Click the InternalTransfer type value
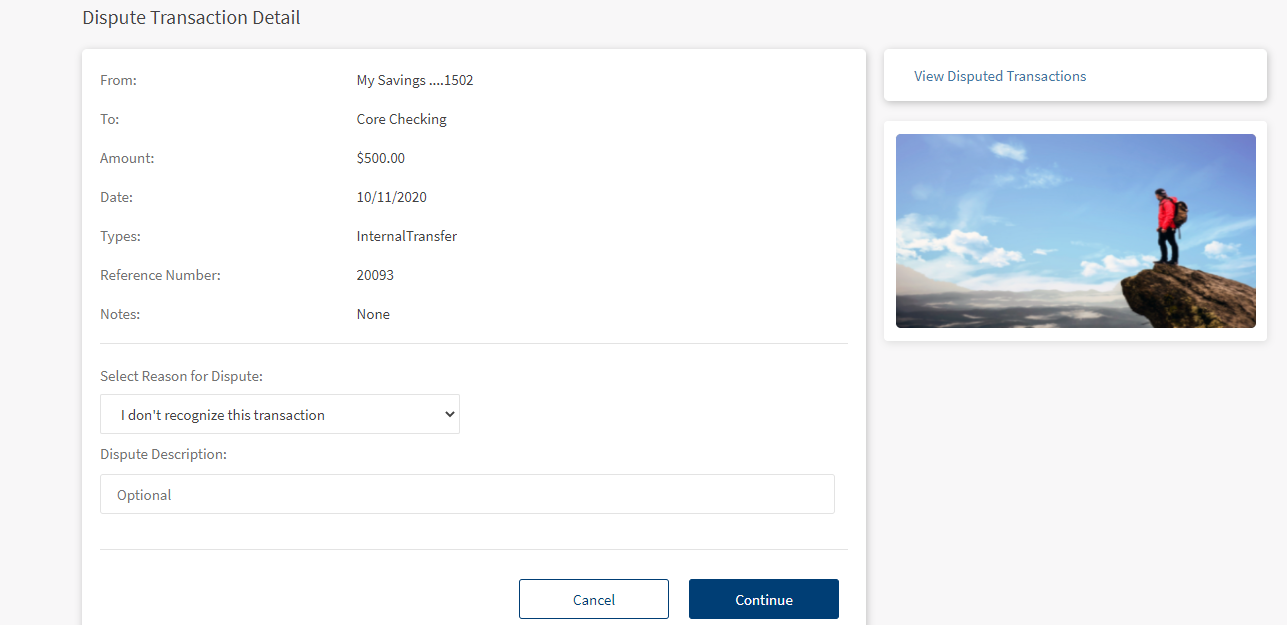This screenshot has width=1287, height=625. tap(406, 236)
